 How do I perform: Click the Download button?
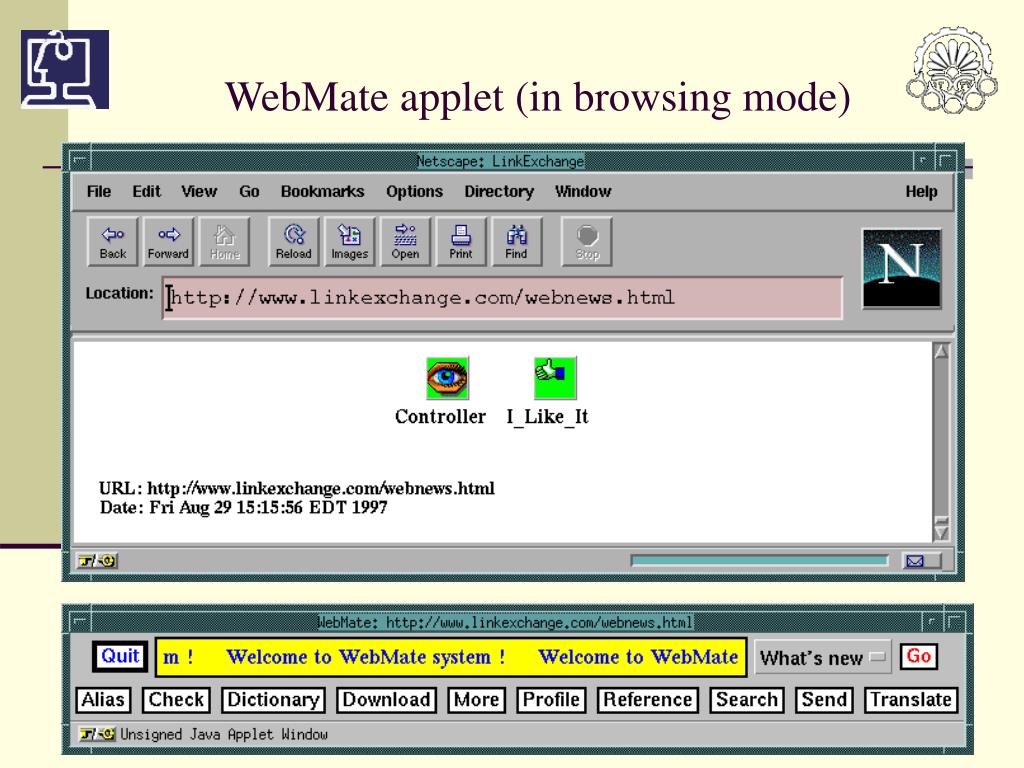click(x=387, y=699)
